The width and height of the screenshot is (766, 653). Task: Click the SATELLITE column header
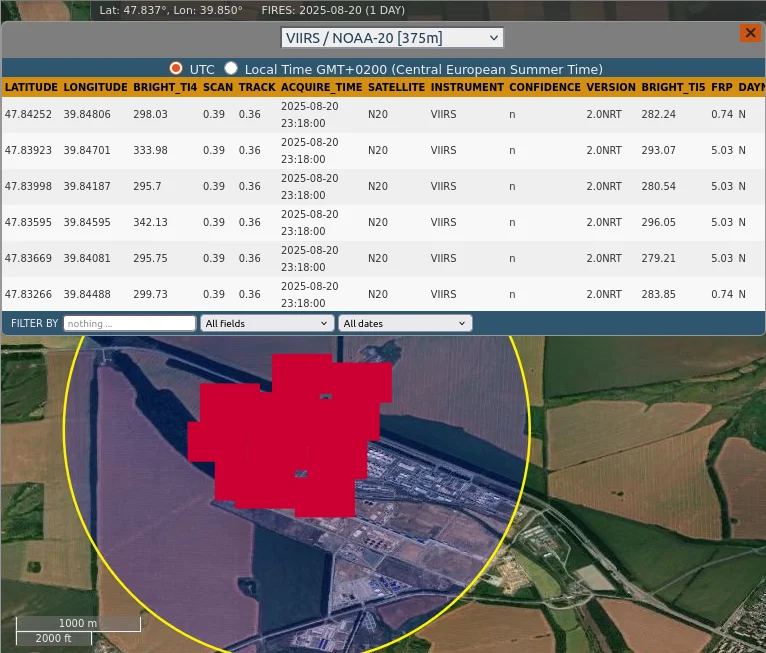click(x=395, y=87)
